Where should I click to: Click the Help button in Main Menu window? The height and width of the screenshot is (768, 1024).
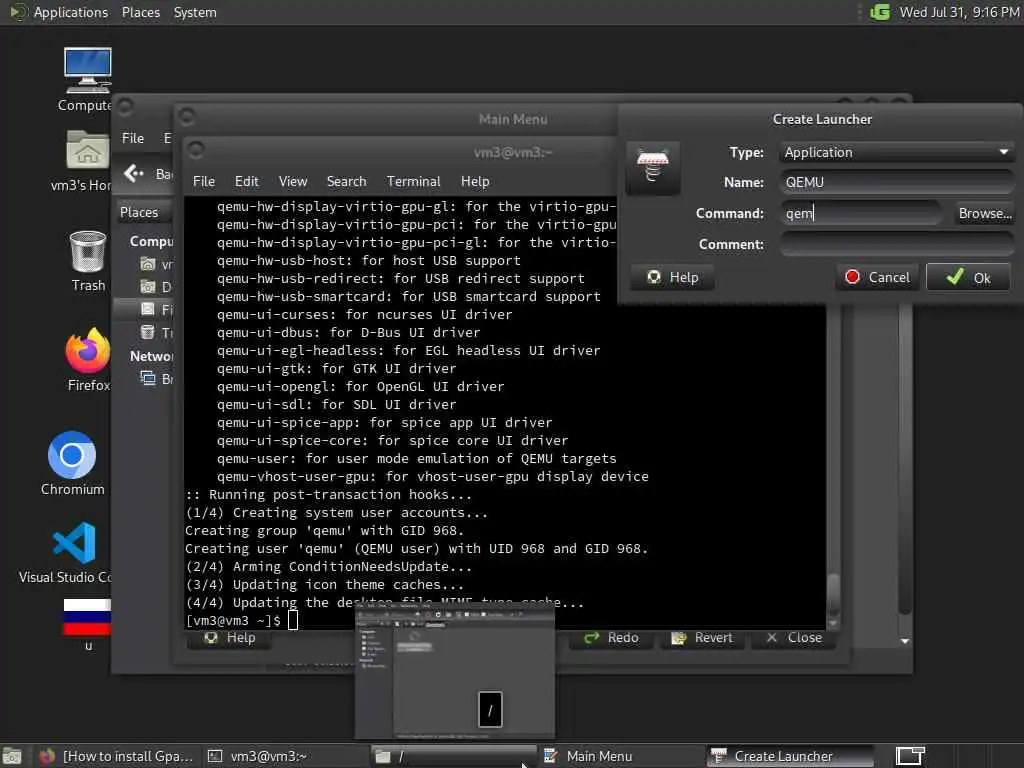(230, 638)
